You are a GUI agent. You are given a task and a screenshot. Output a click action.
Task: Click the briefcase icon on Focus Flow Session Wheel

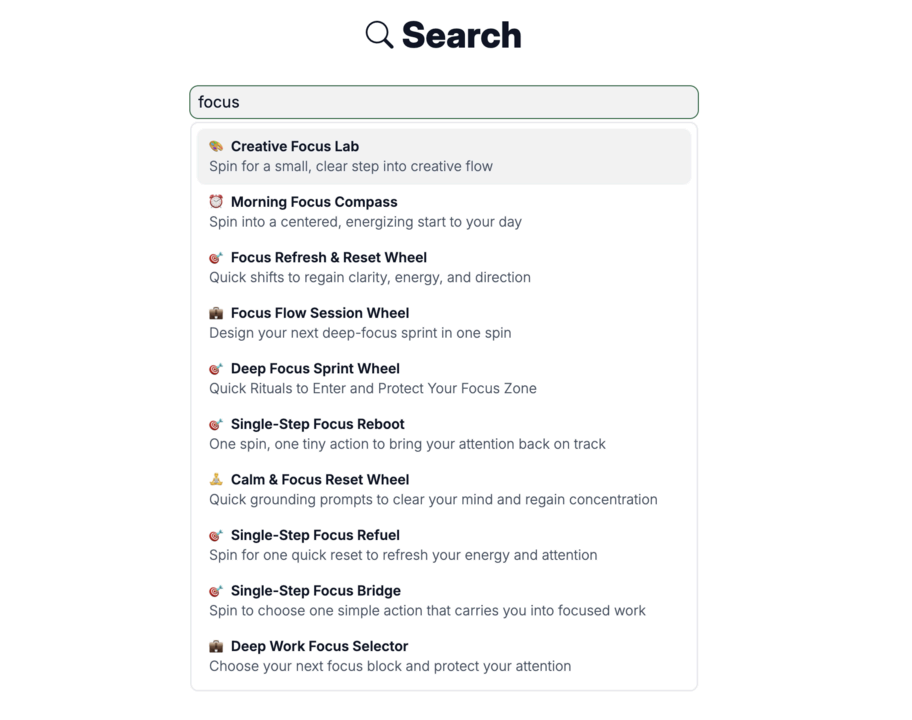pos(216,313)
